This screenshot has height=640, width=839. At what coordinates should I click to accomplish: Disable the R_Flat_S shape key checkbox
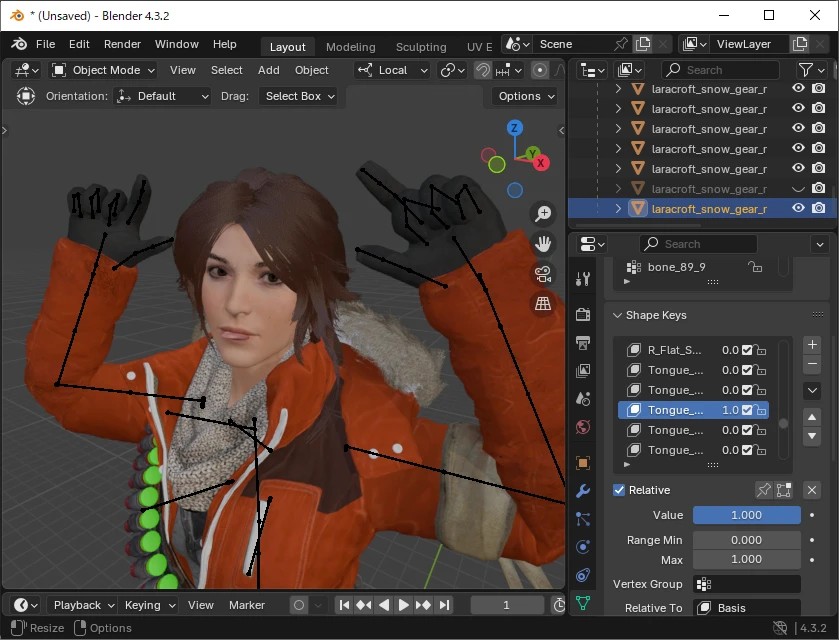(x=747, y=350)
